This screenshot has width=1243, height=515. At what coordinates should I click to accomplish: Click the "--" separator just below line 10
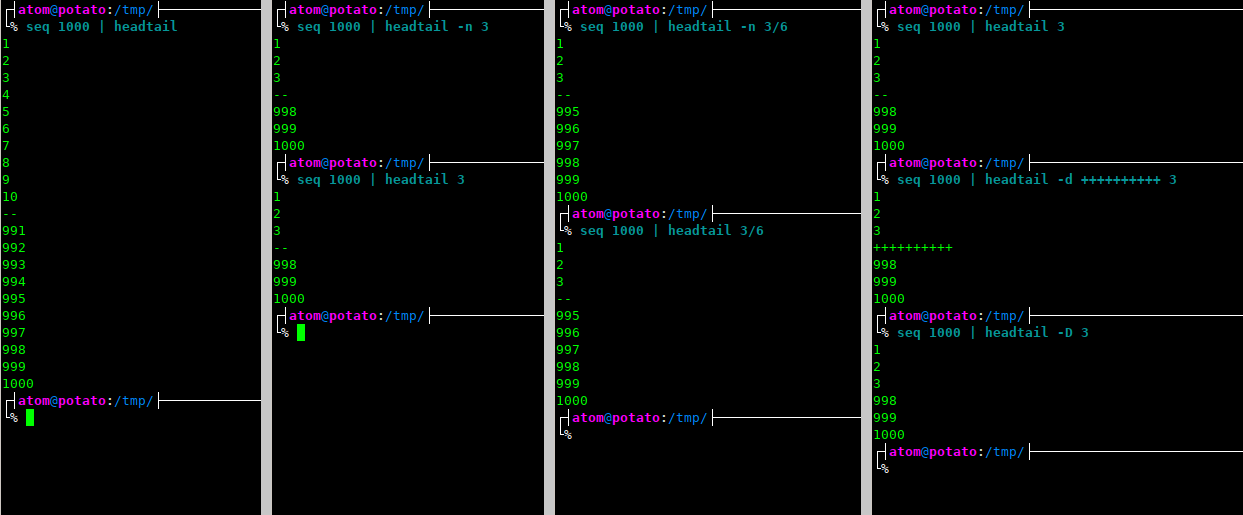click(x=10, y=214)
